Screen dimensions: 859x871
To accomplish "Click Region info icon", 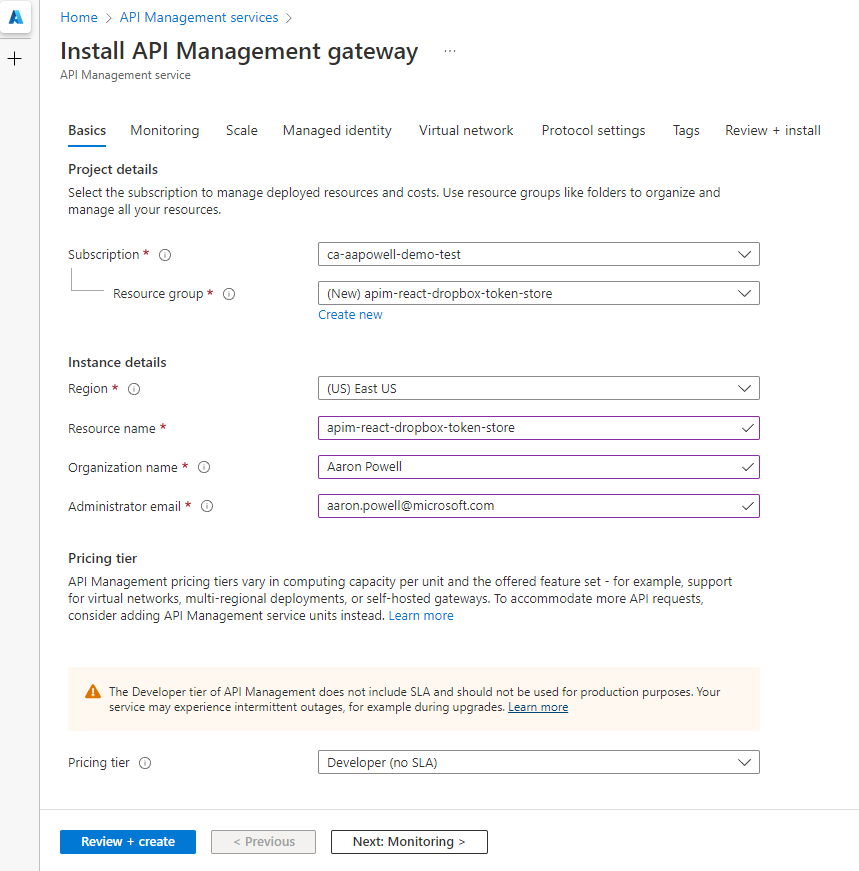I will [x=134, y=389].
